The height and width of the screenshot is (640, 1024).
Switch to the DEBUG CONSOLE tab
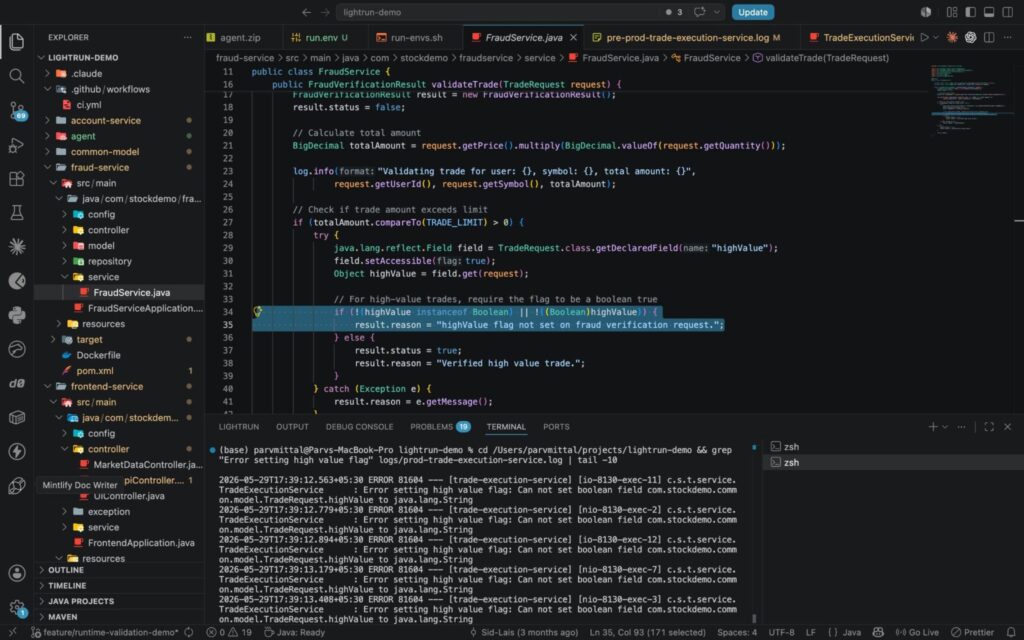tap(359, 426)
